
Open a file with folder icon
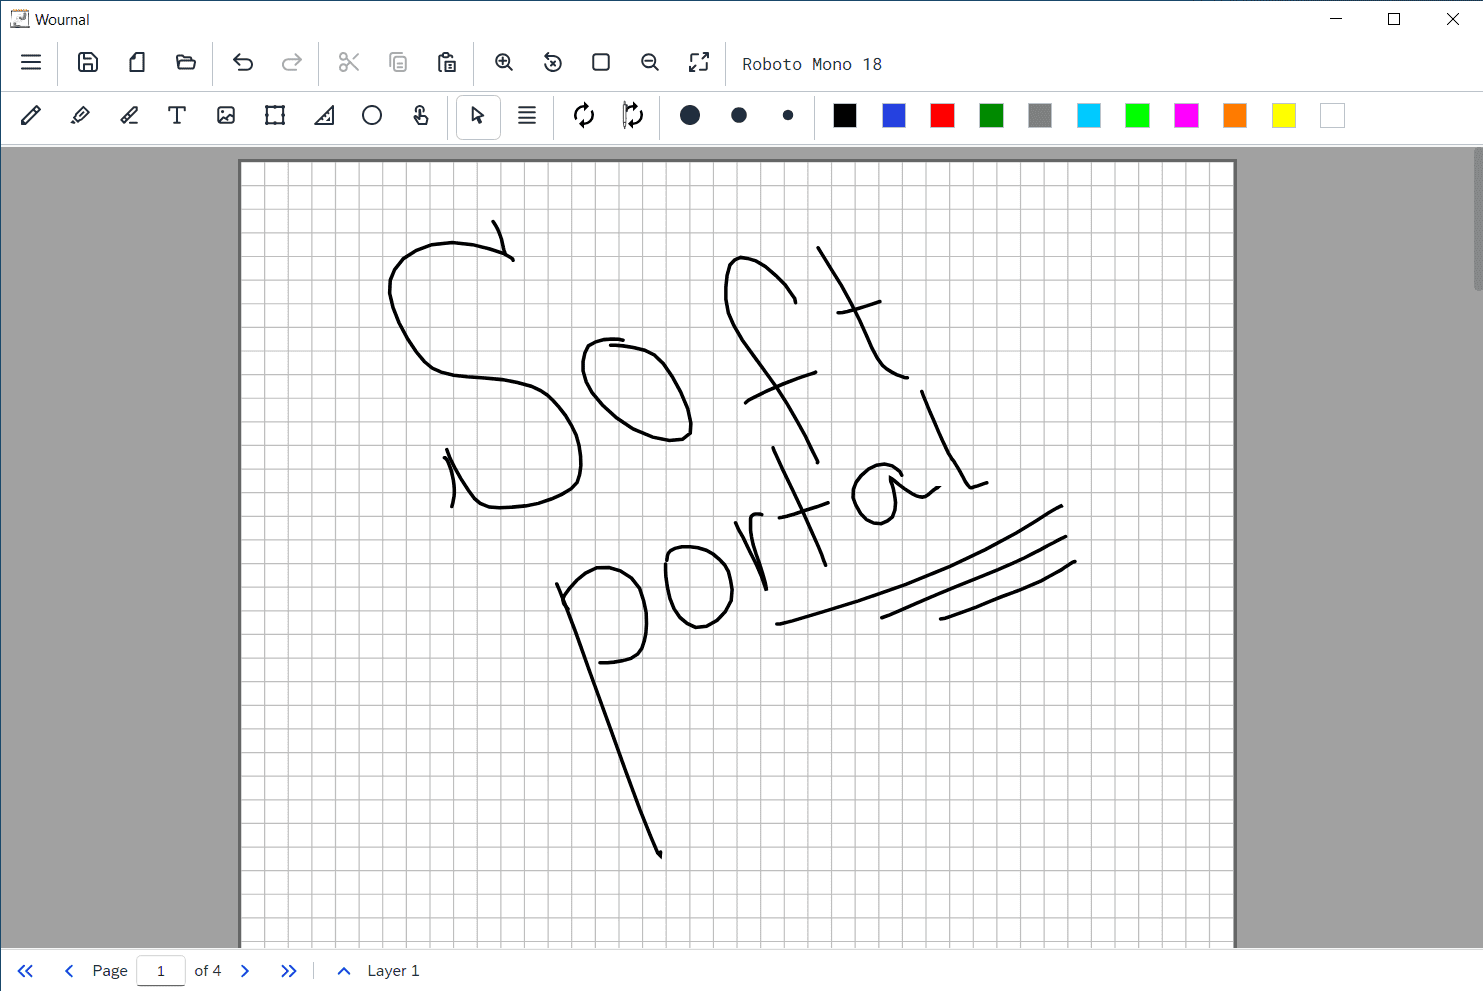(x=186, y=63)
